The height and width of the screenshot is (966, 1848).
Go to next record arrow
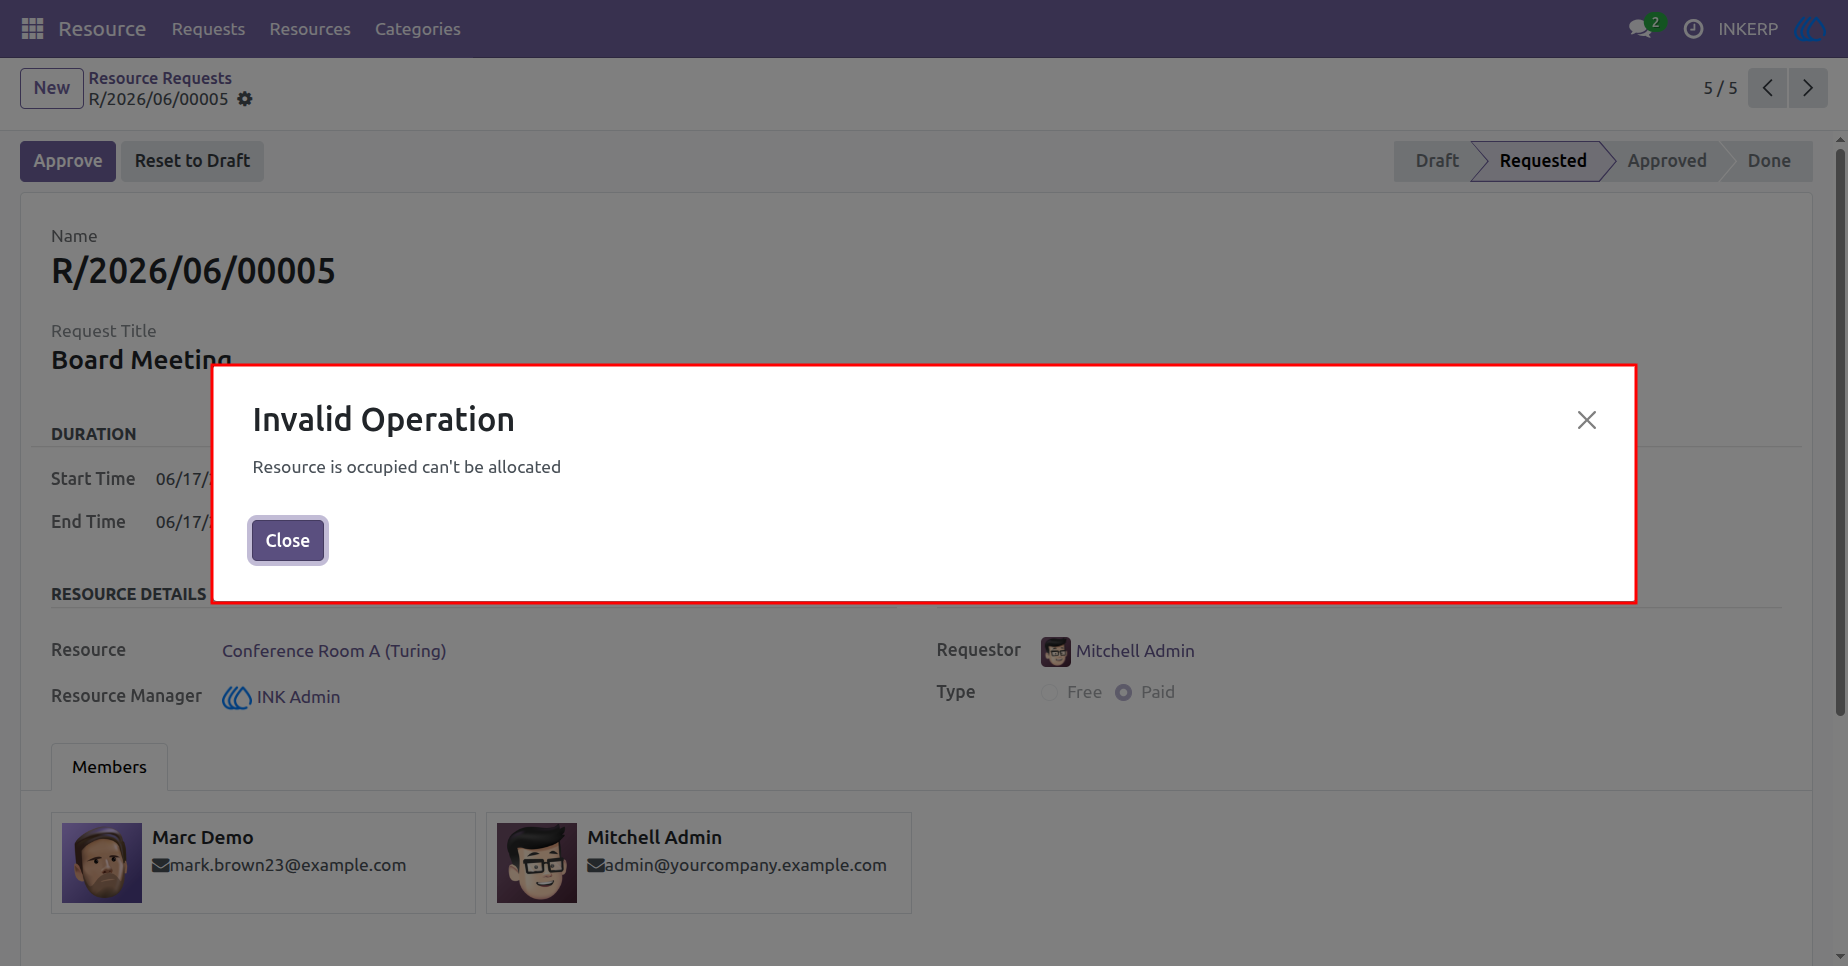pyautogui.click(x=1808, y=88)
